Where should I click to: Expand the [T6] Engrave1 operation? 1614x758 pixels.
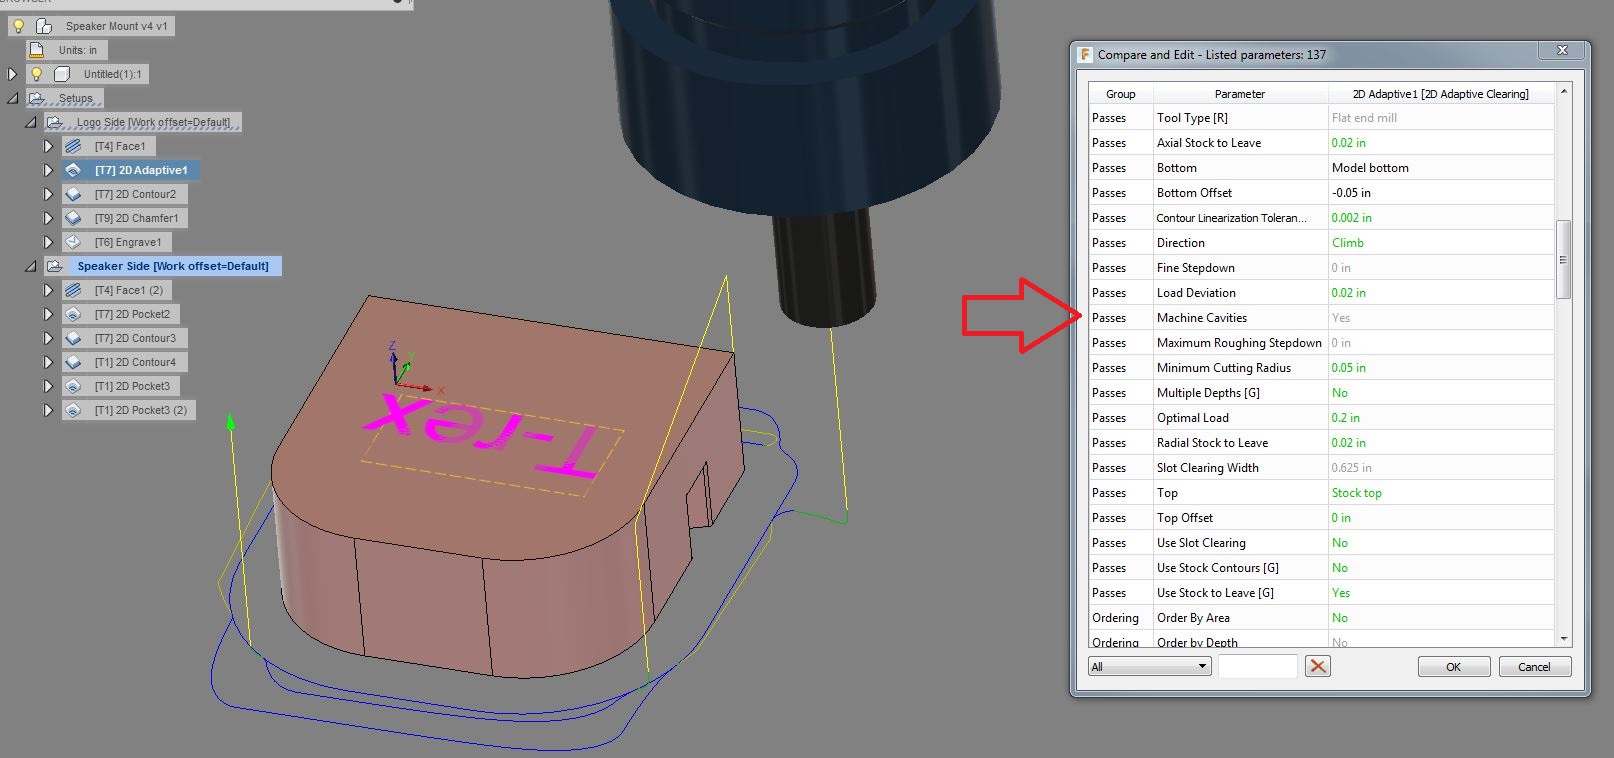click(48, 242)
